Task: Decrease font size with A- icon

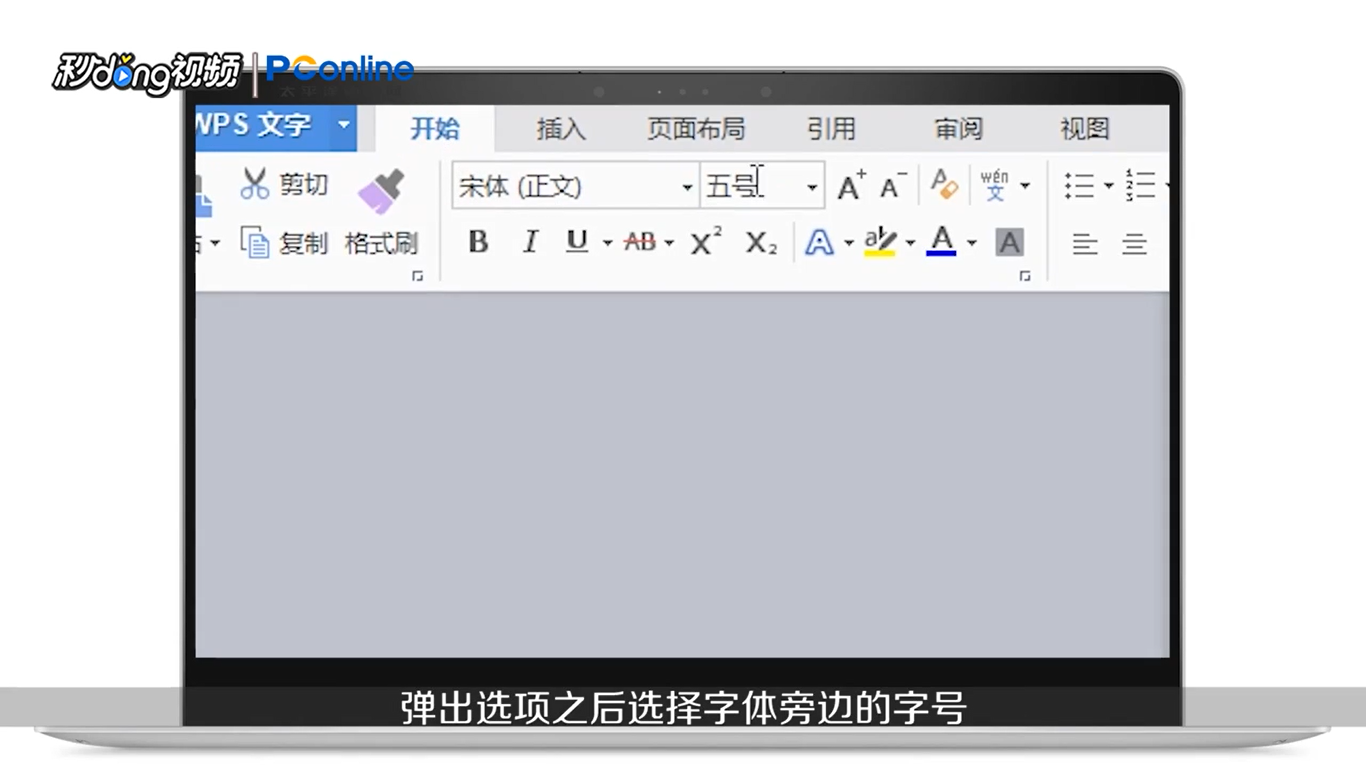Action: [893, 185]
